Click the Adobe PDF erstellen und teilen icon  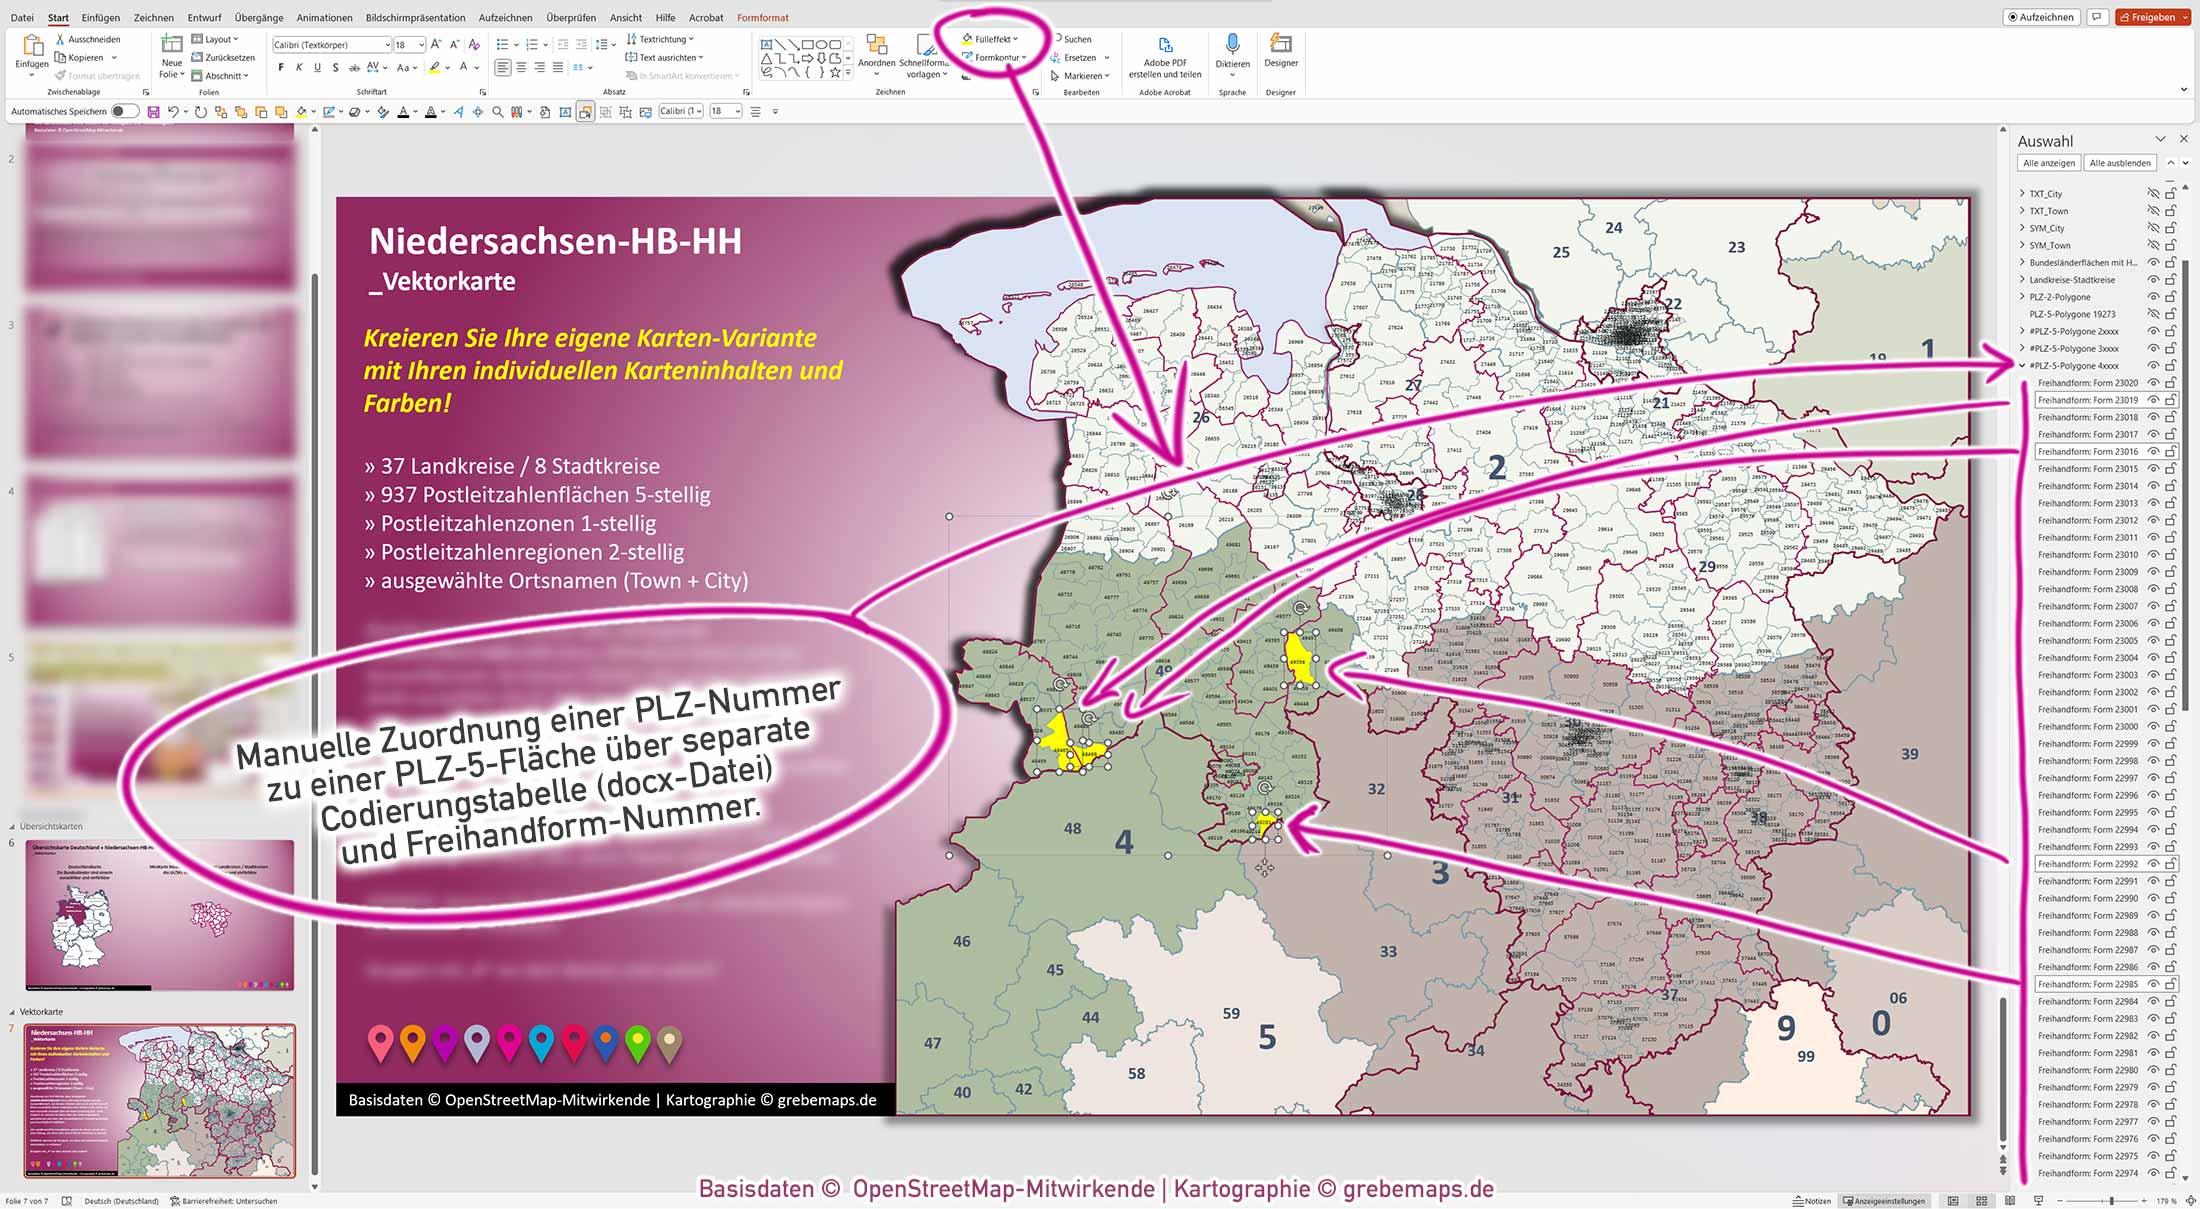tap(1164, 45)
